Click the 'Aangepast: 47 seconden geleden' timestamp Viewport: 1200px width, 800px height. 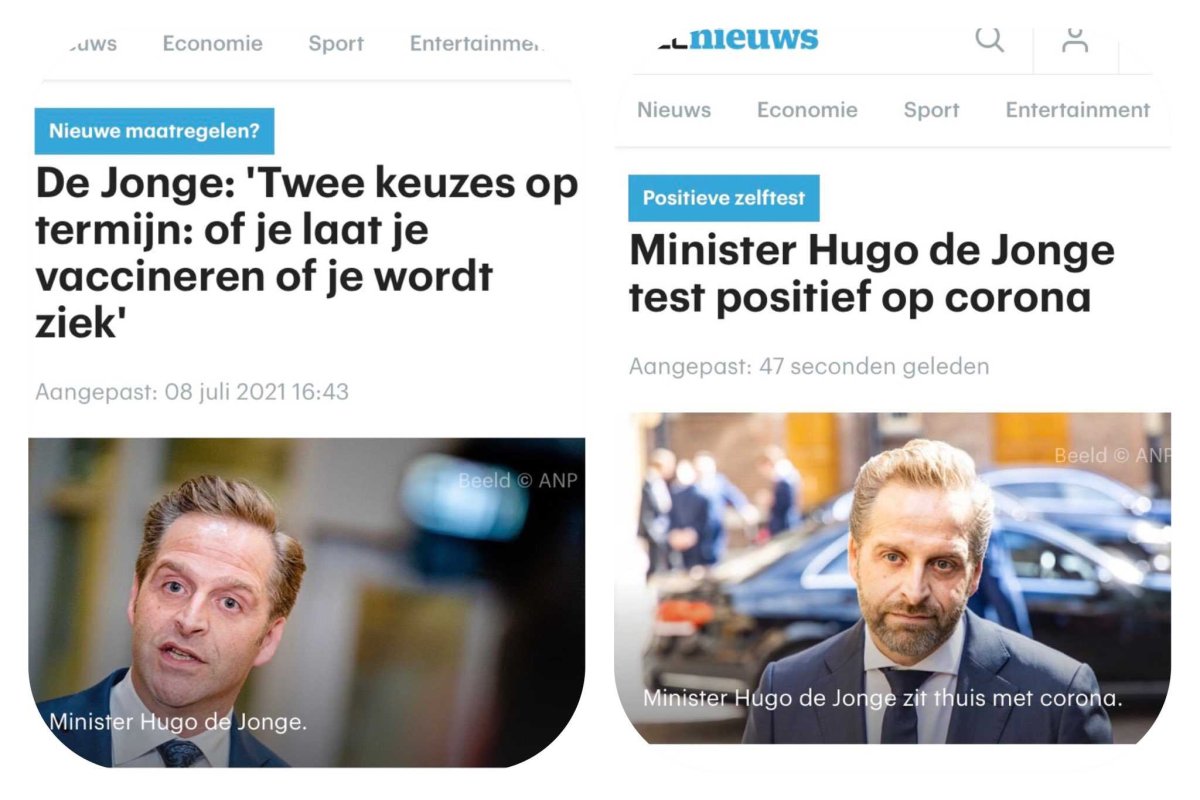[809, 367]
